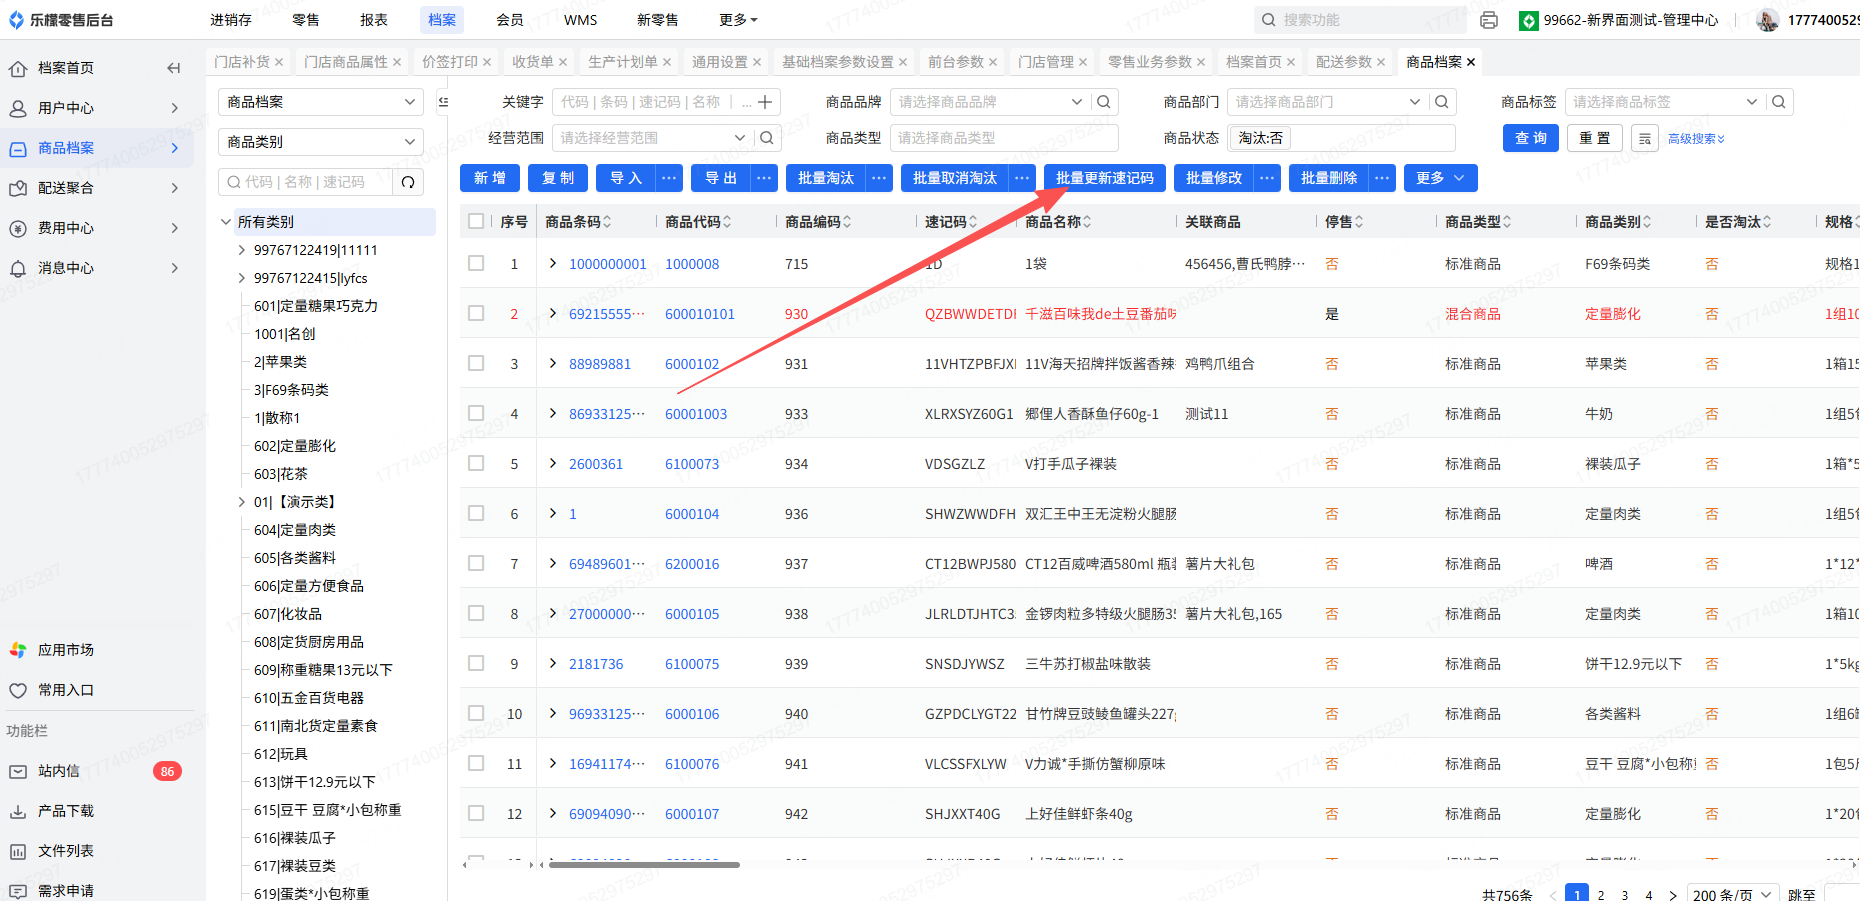Check row 5 checkbox for V打手瓜子裸装
This screenshot has width=1860, height=901.
pos(476,463)
